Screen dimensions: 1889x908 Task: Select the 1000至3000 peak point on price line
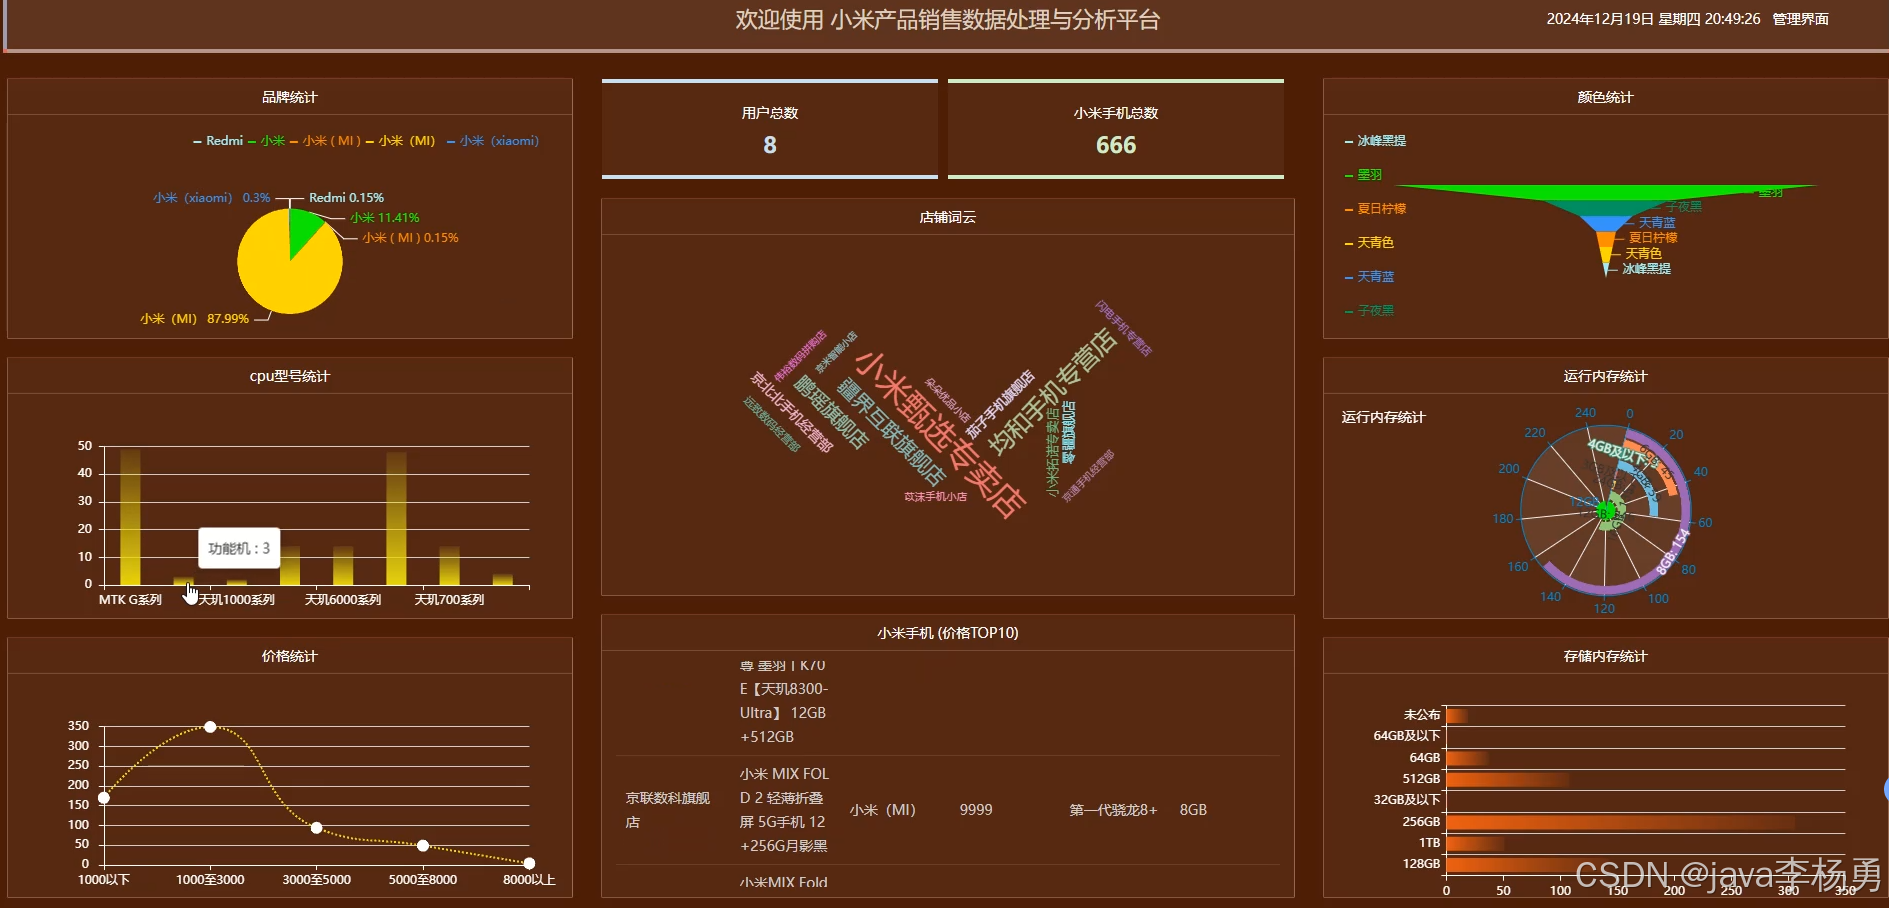[210, 727]
